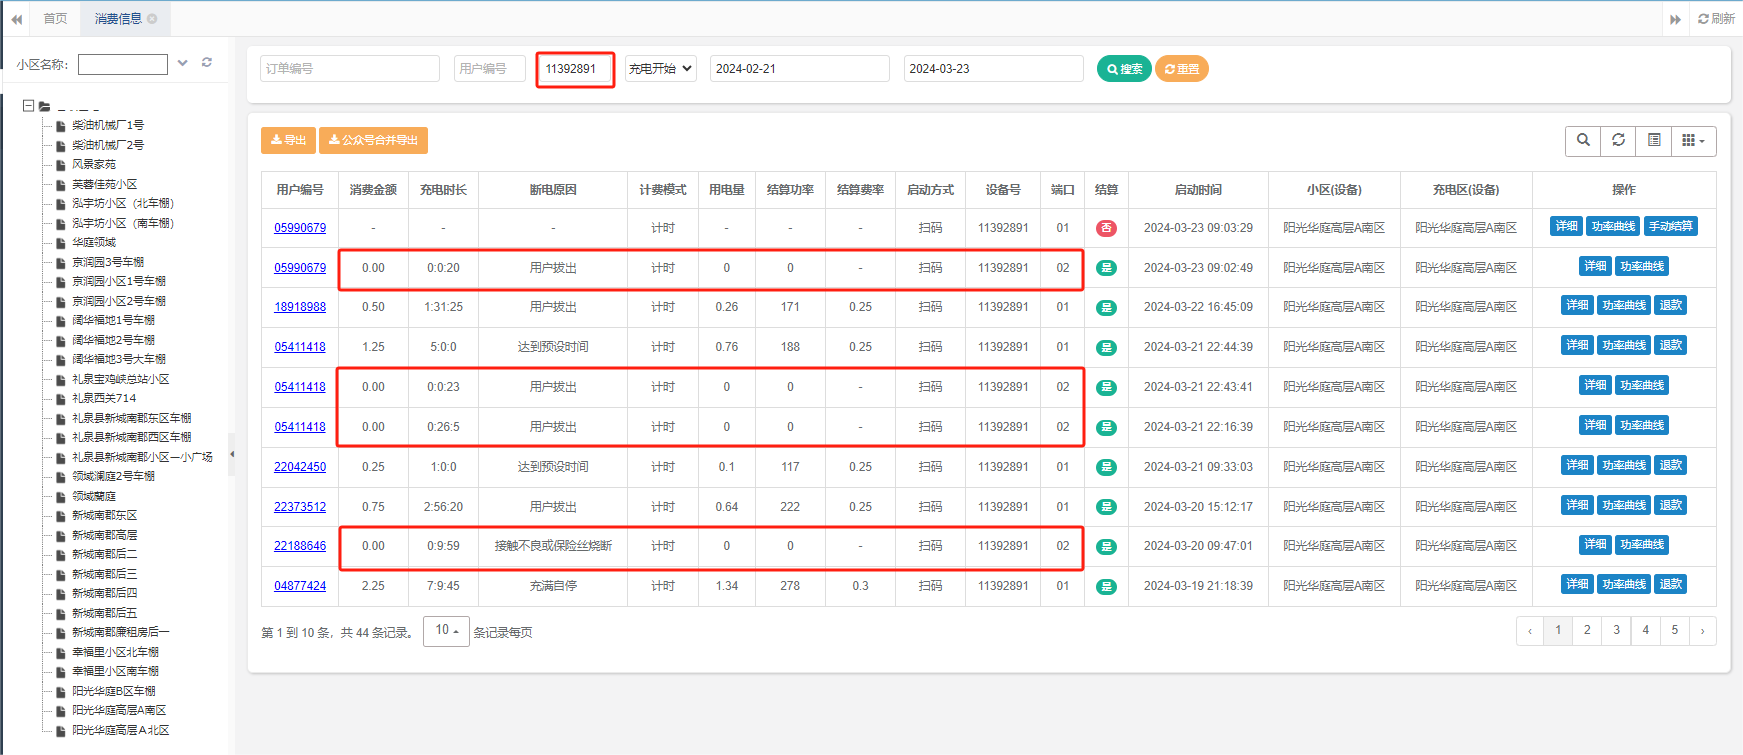Go to page 5 in pagination
Viewport: 1743px width, 755px height.
point(1674,631)
